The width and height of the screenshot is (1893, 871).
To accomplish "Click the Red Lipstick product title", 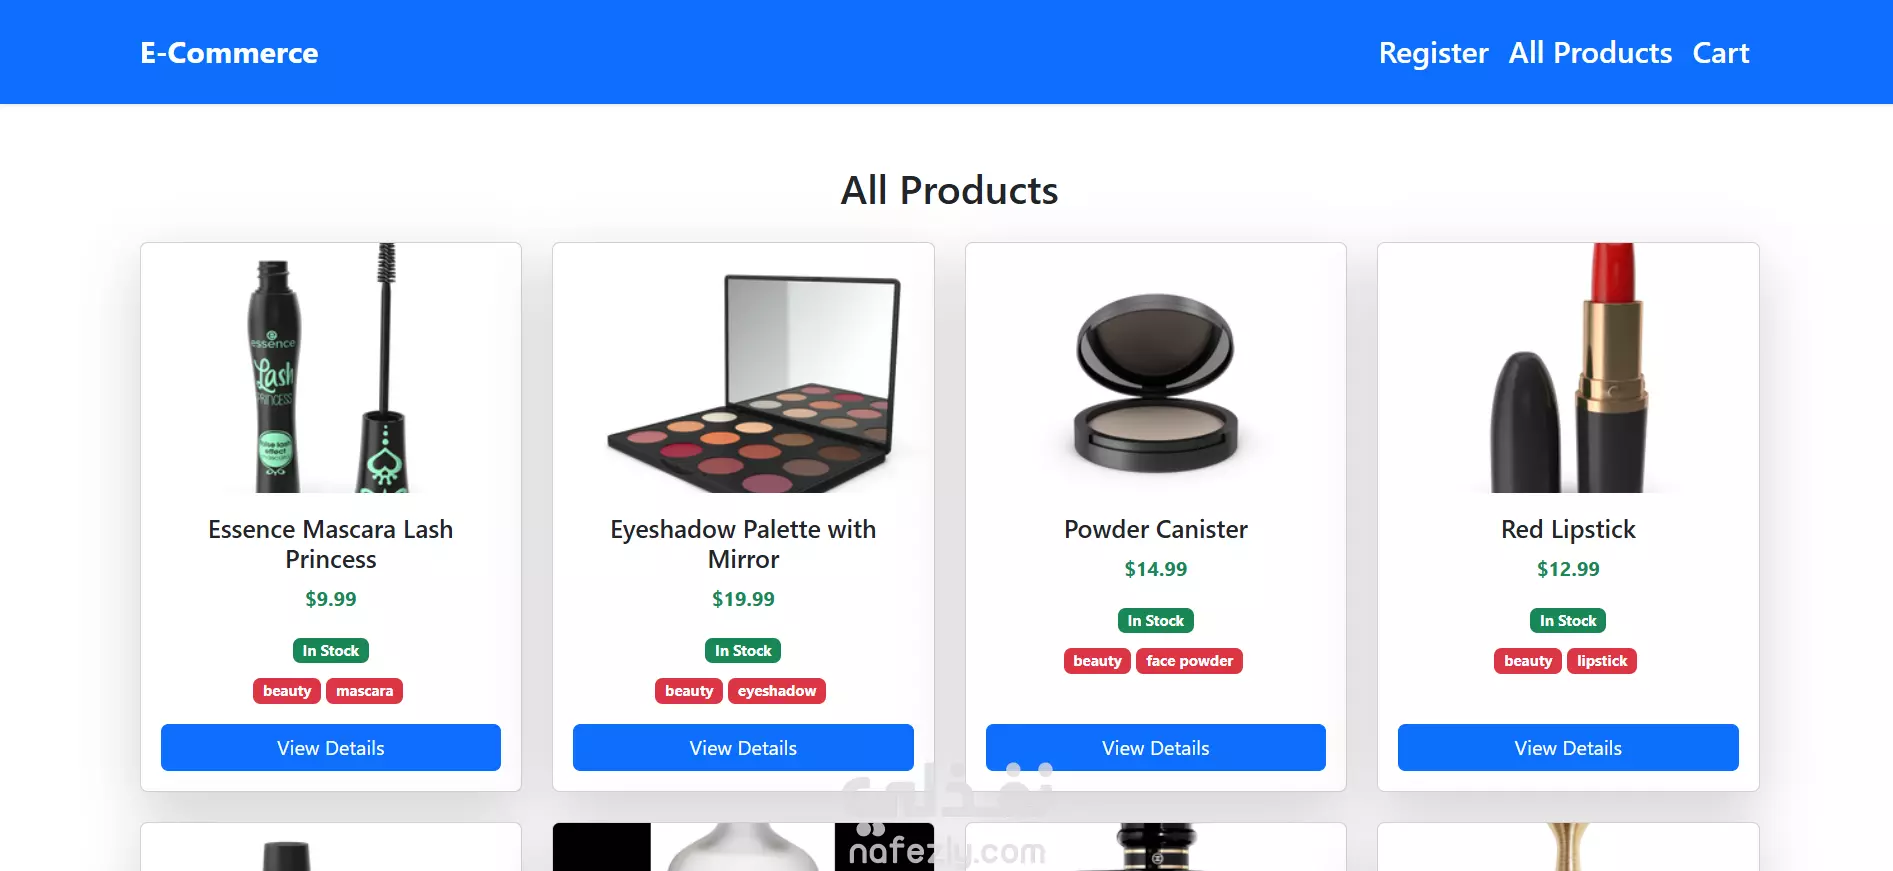I will [1568, 529].
